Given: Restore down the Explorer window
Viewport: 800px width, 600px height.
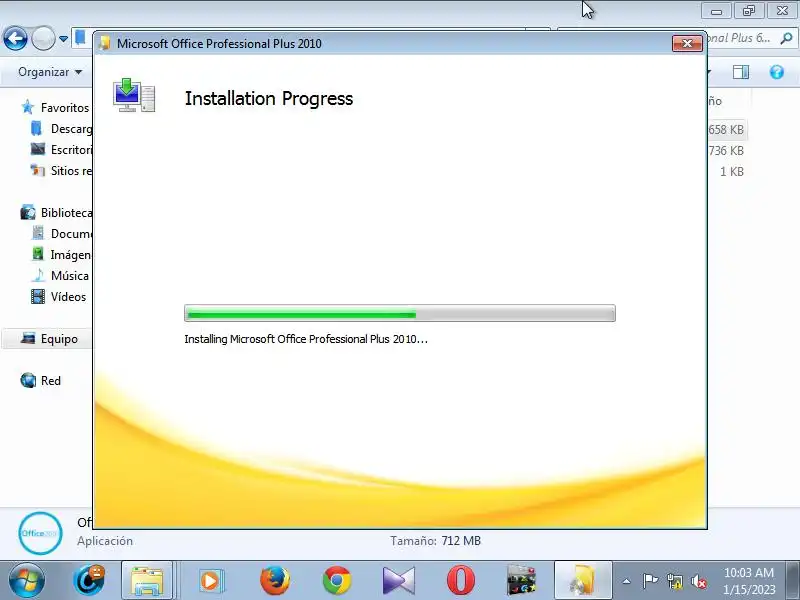Looking at the screenshot, I should click(x=748, y=11).
